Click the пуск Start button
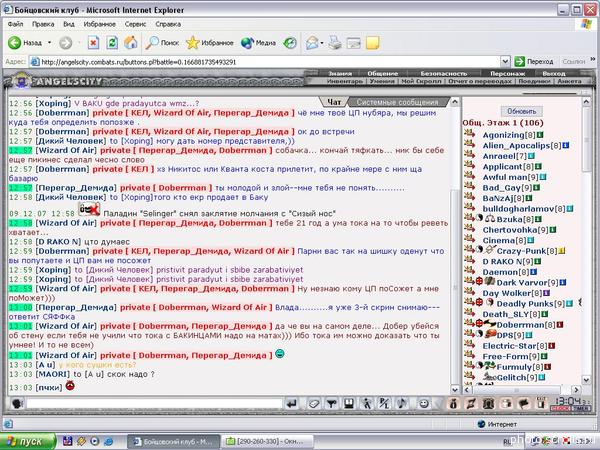This screenshot has height=450, width=600. point(27,442)
